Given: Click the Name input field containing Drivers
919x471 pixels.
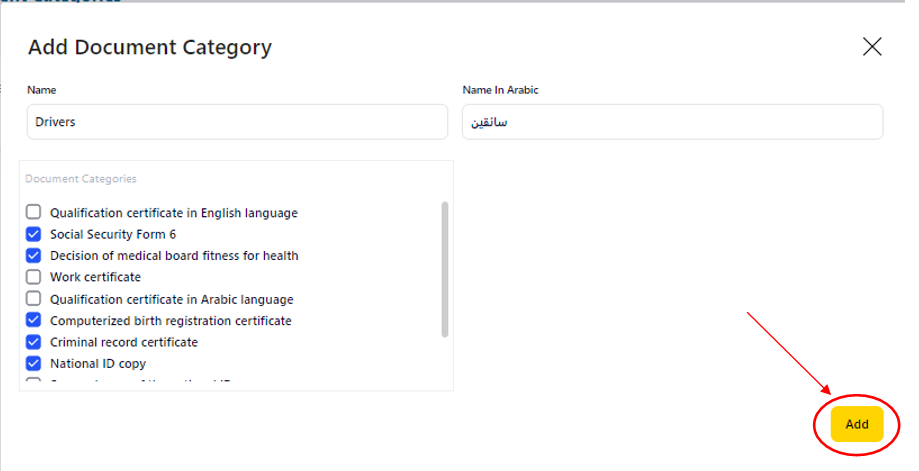Looking at the screenshot, I should (x=237, y=122).
